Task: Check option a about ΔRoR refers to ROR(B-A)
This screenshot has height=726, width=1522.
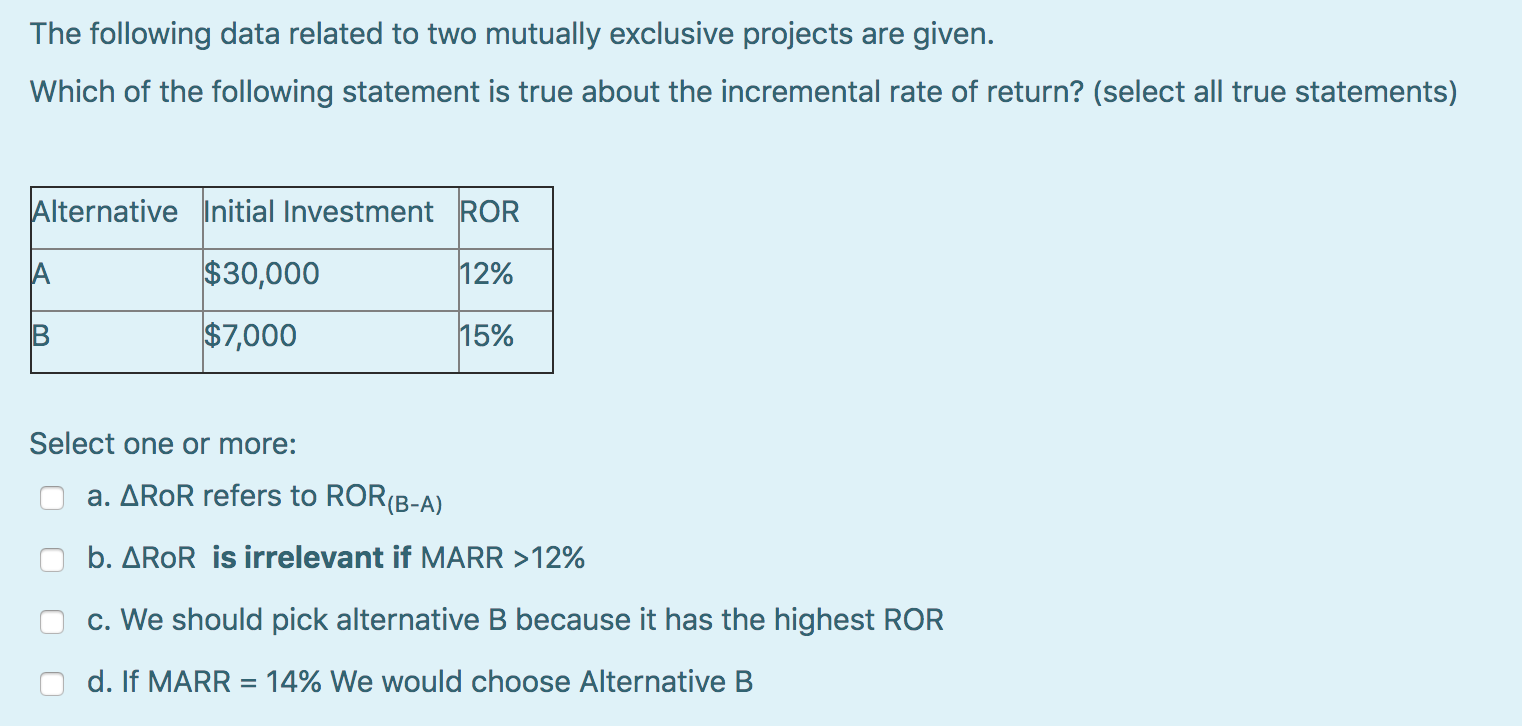Action: [x=51, y=497]
